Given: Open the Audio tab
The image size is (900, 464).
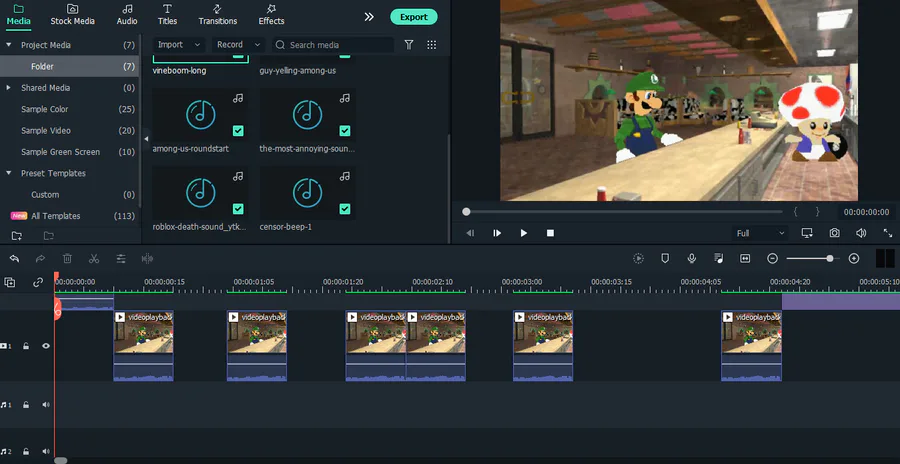Looking at the screenshot, I should tap(127, 16).
